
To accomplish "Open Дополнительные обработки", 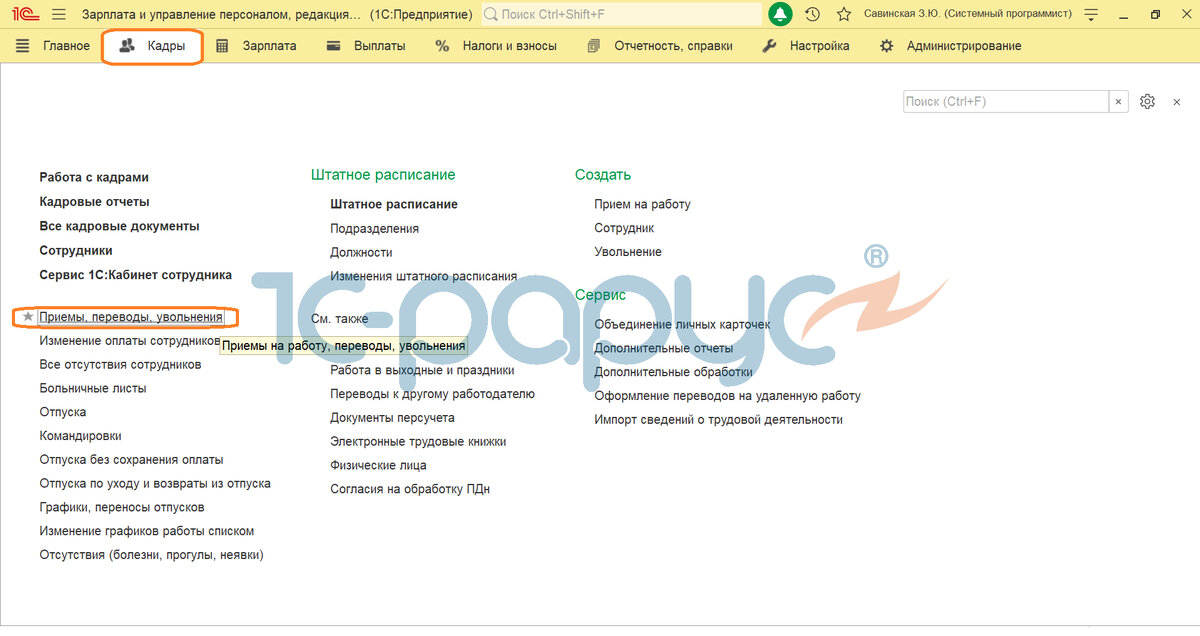I will 674,372.
